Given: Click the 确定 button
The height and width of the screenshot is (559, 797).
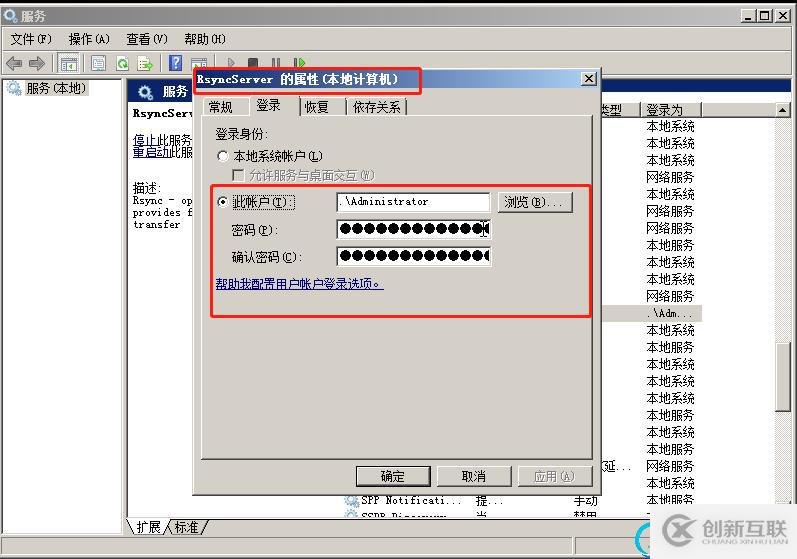Looking at the screenshot, I should tap(393, 476).
